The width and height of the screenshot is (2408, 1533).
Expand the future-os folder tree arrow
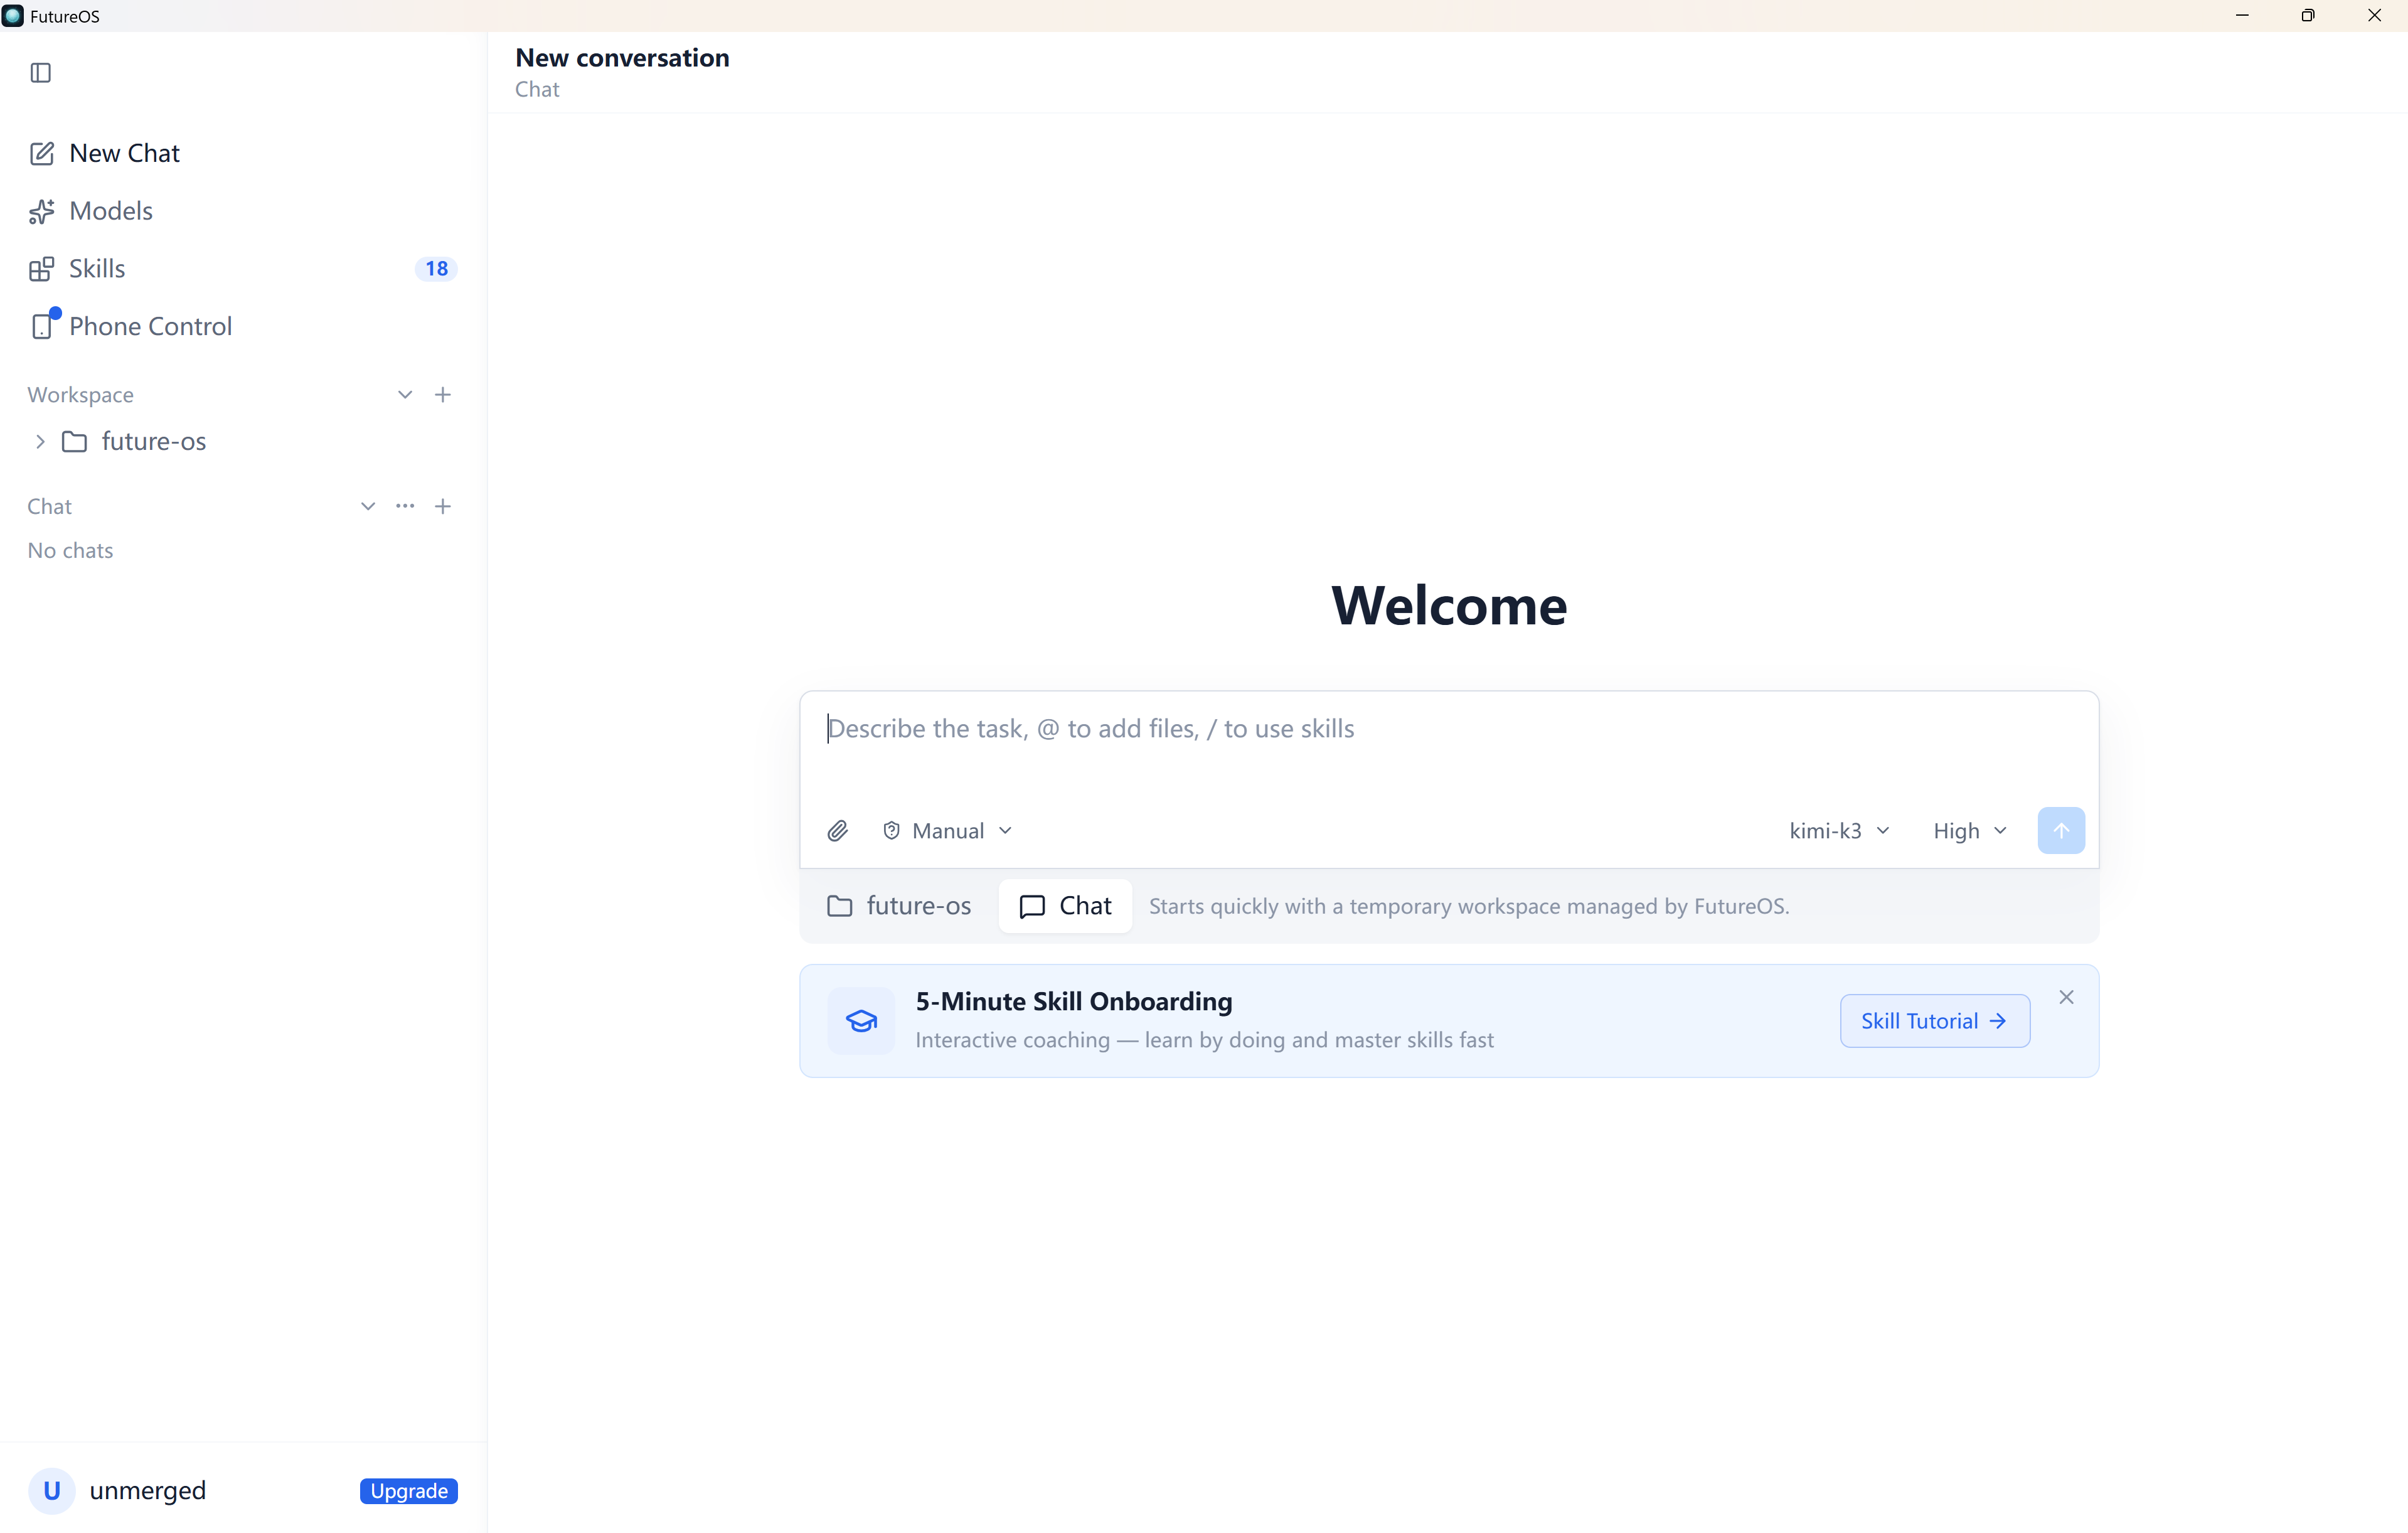40,442
